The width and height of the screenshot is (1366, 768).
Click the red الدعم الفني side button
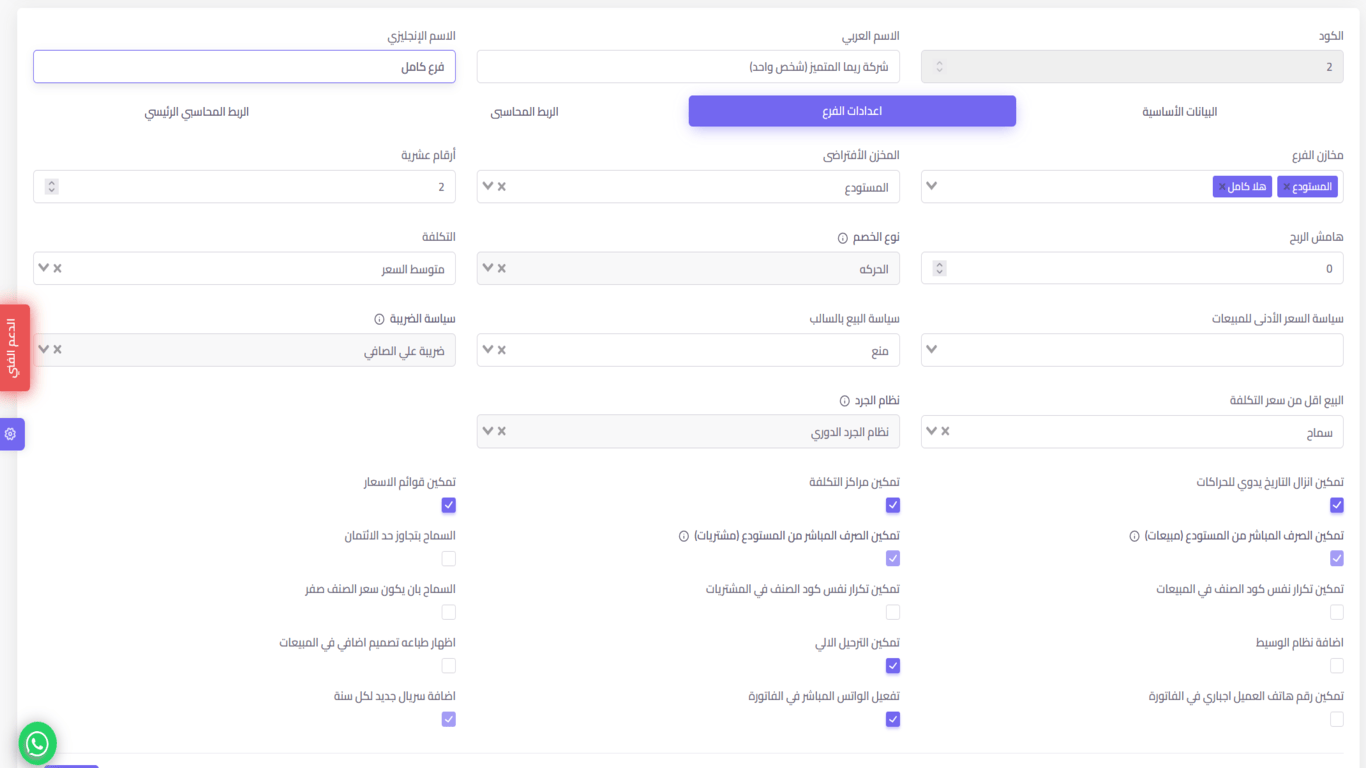(x=13, y=347)
